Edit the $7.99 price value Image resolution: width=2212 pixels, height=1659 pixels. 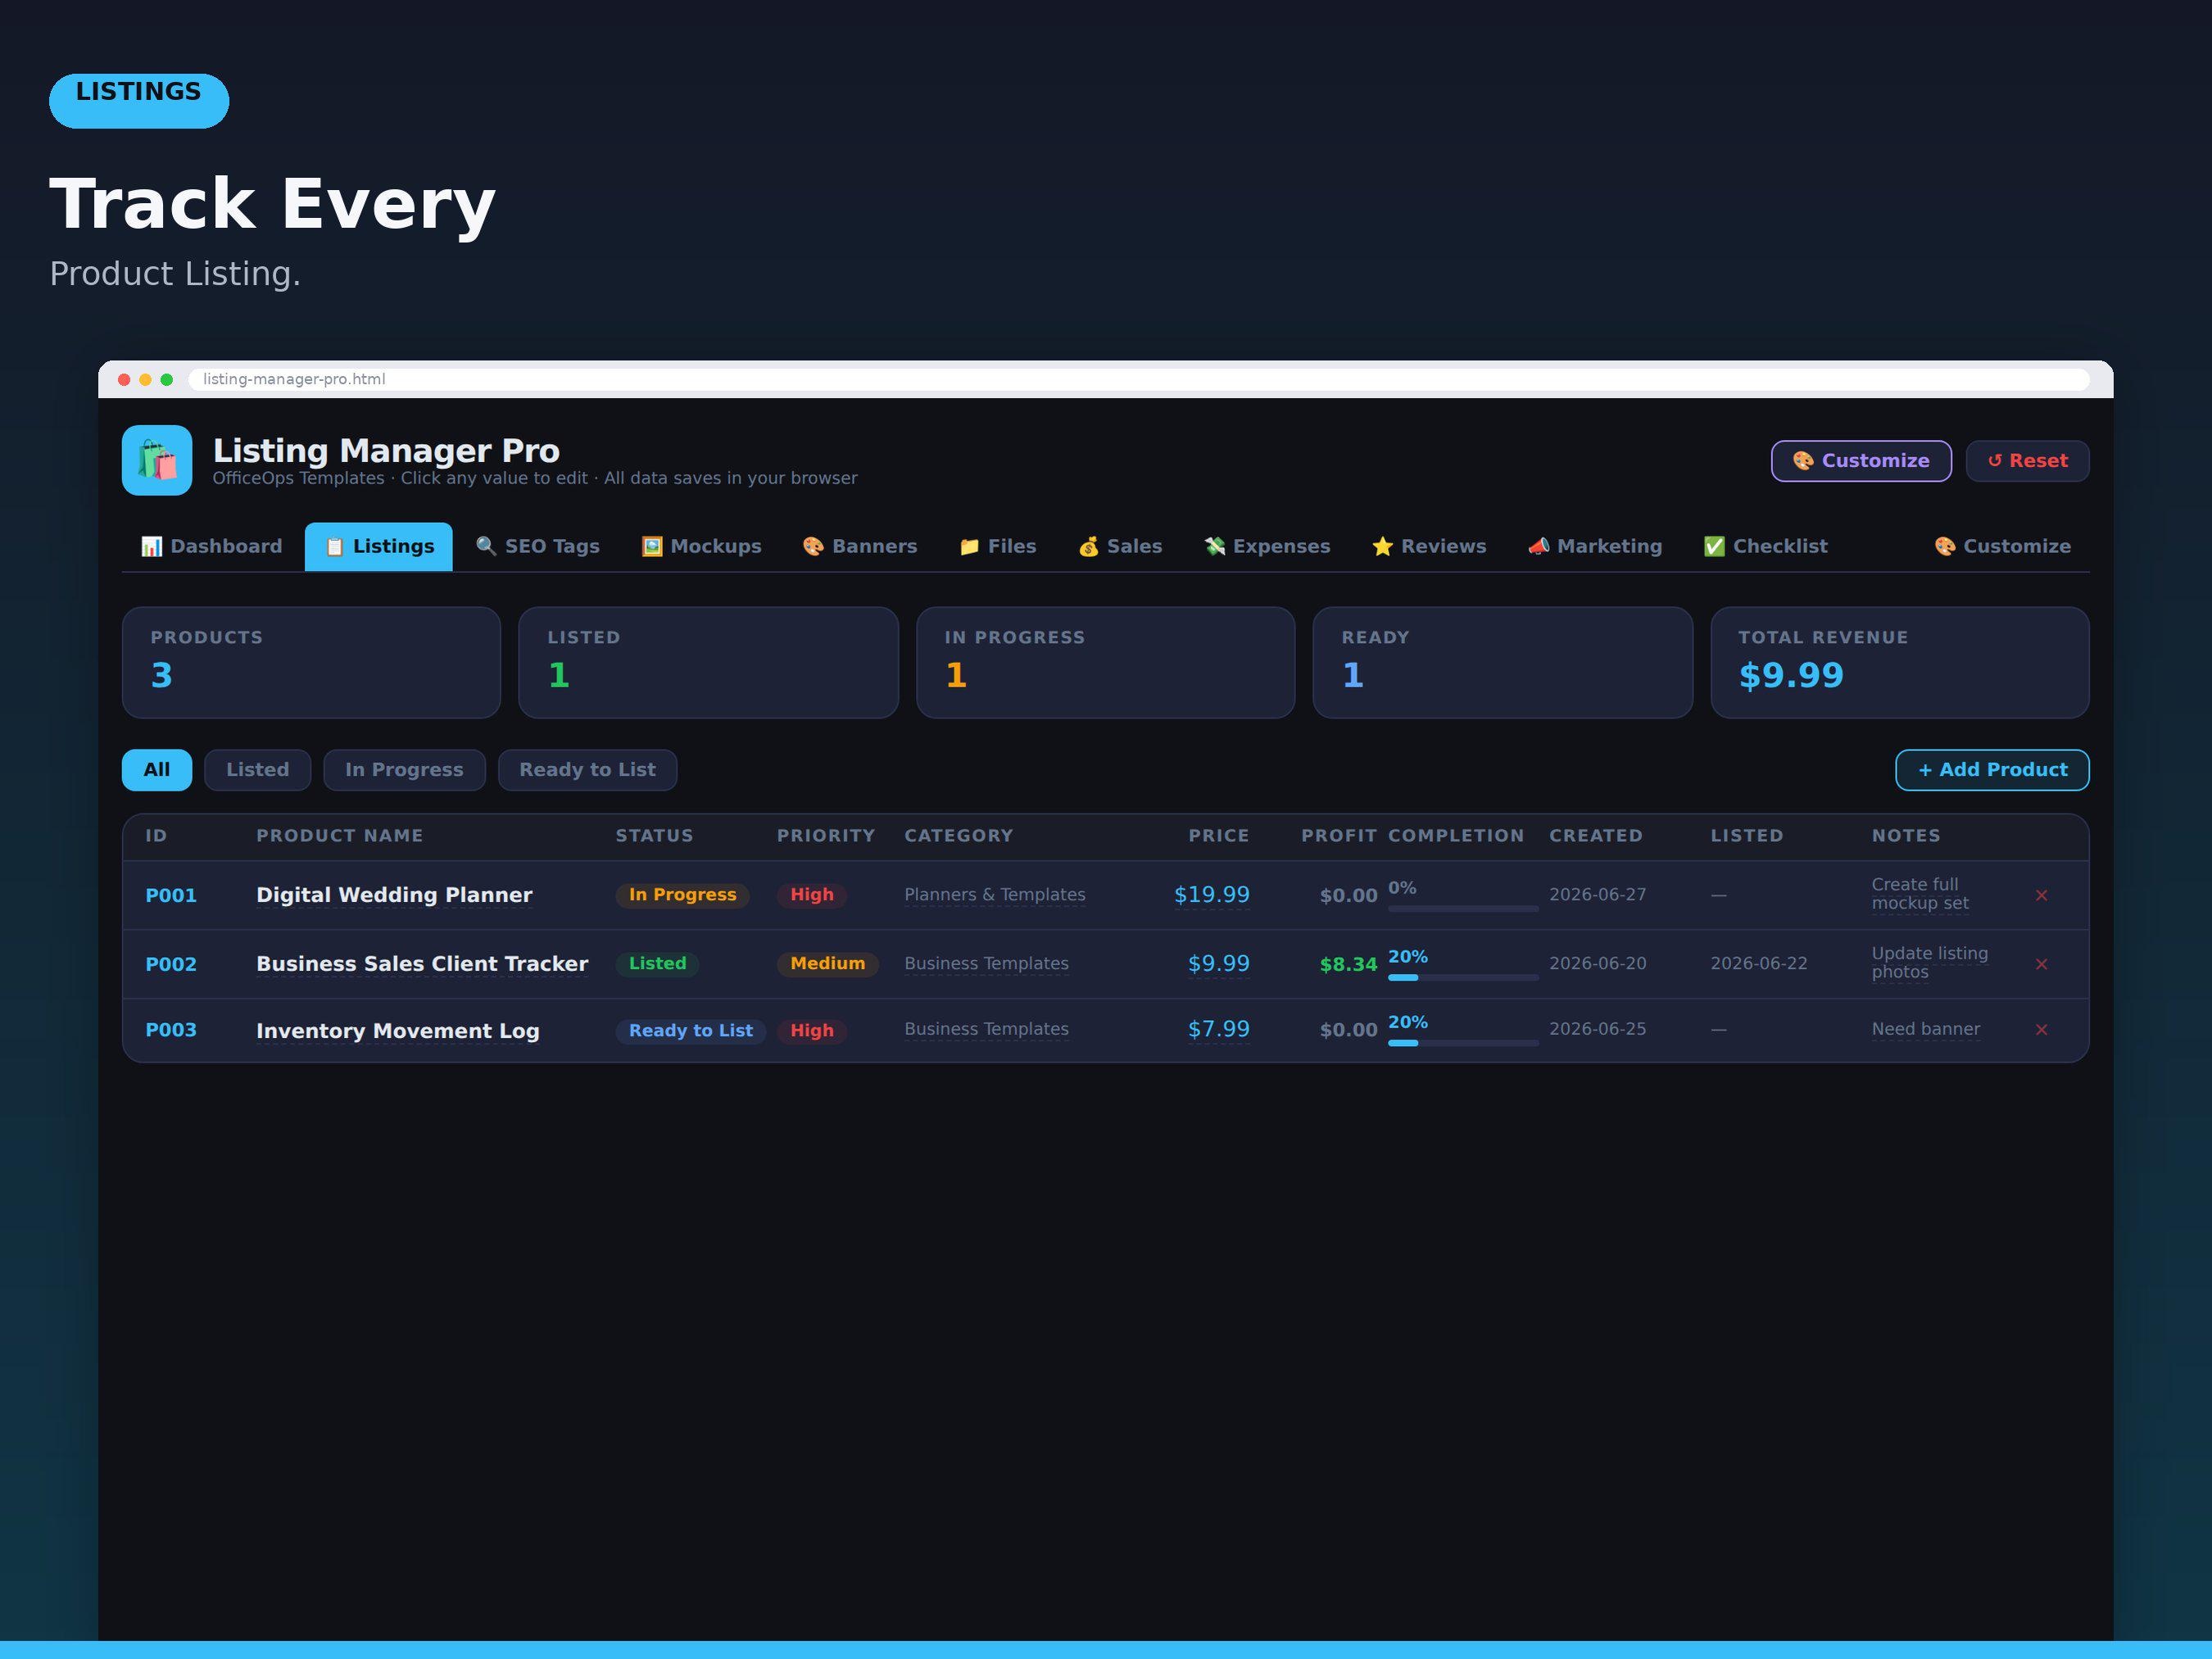[x=1219, y=1029]
